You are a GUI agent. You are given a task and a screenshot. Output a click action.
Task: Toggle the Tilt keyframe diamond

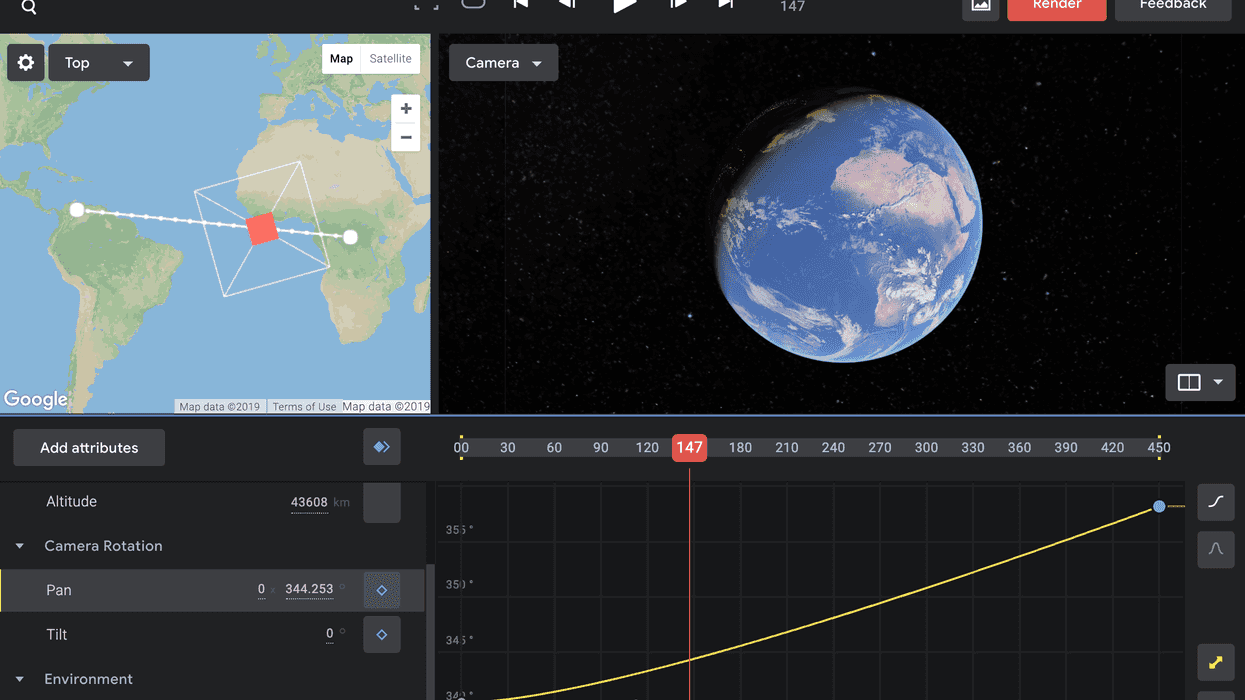(382, 634)
